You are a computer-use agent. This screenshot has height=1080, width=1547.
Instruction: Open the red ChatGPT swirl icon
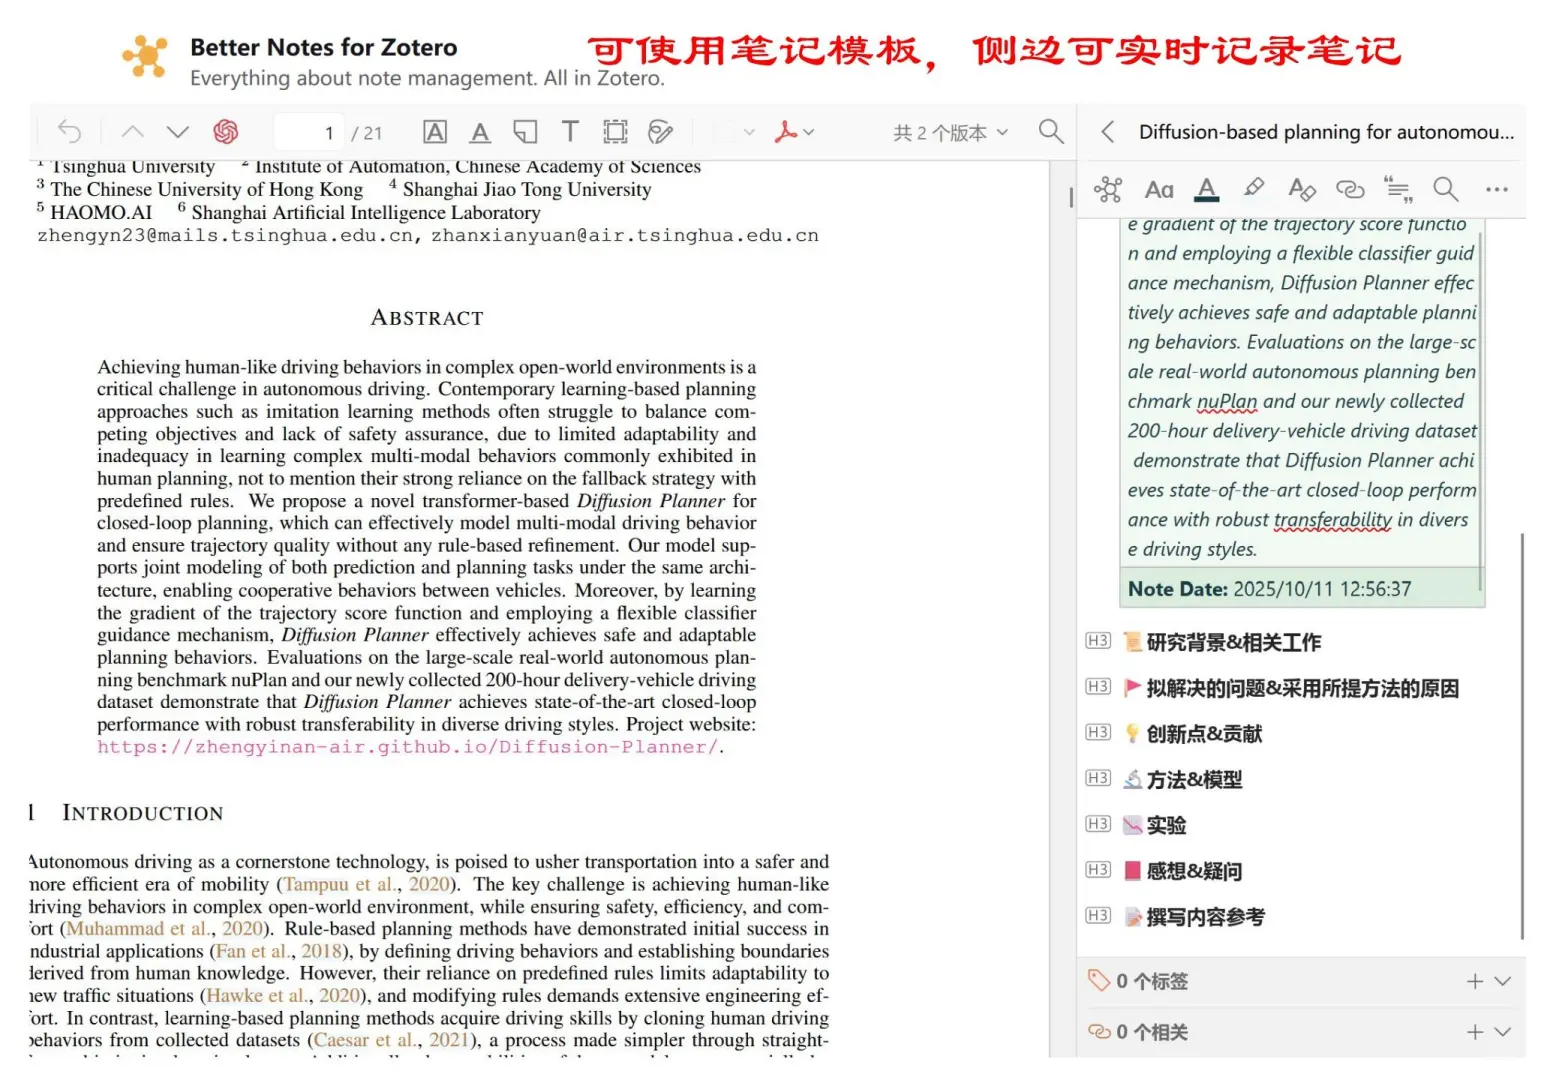[x=226, y=132]
